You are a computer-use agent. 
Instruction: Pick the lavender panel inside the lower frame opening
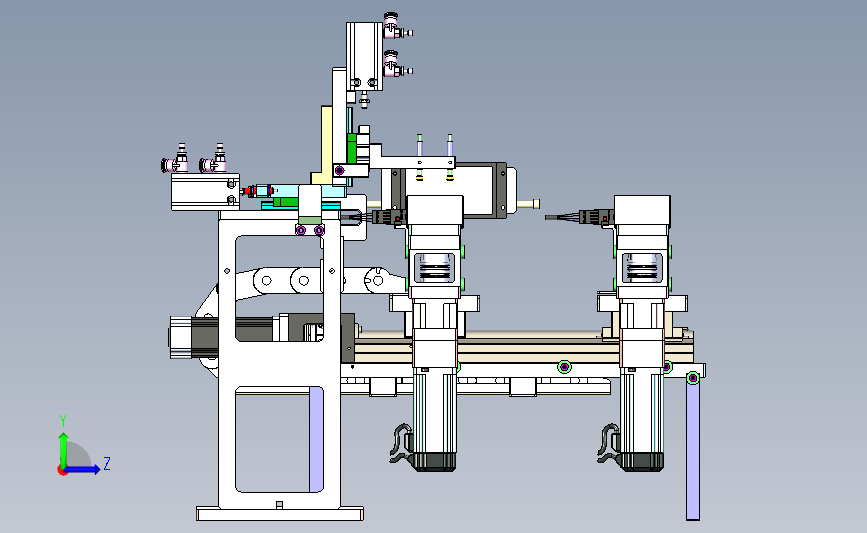click(316, 439)
